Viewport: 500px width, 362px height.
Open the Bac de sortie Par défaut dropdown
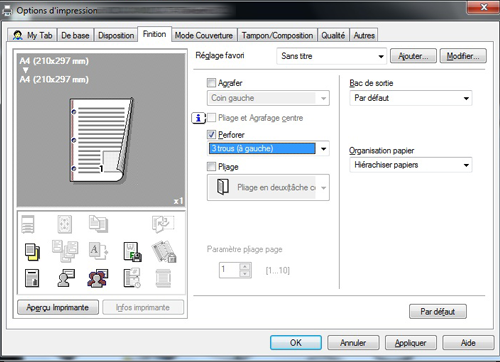(x=411, y=98)
